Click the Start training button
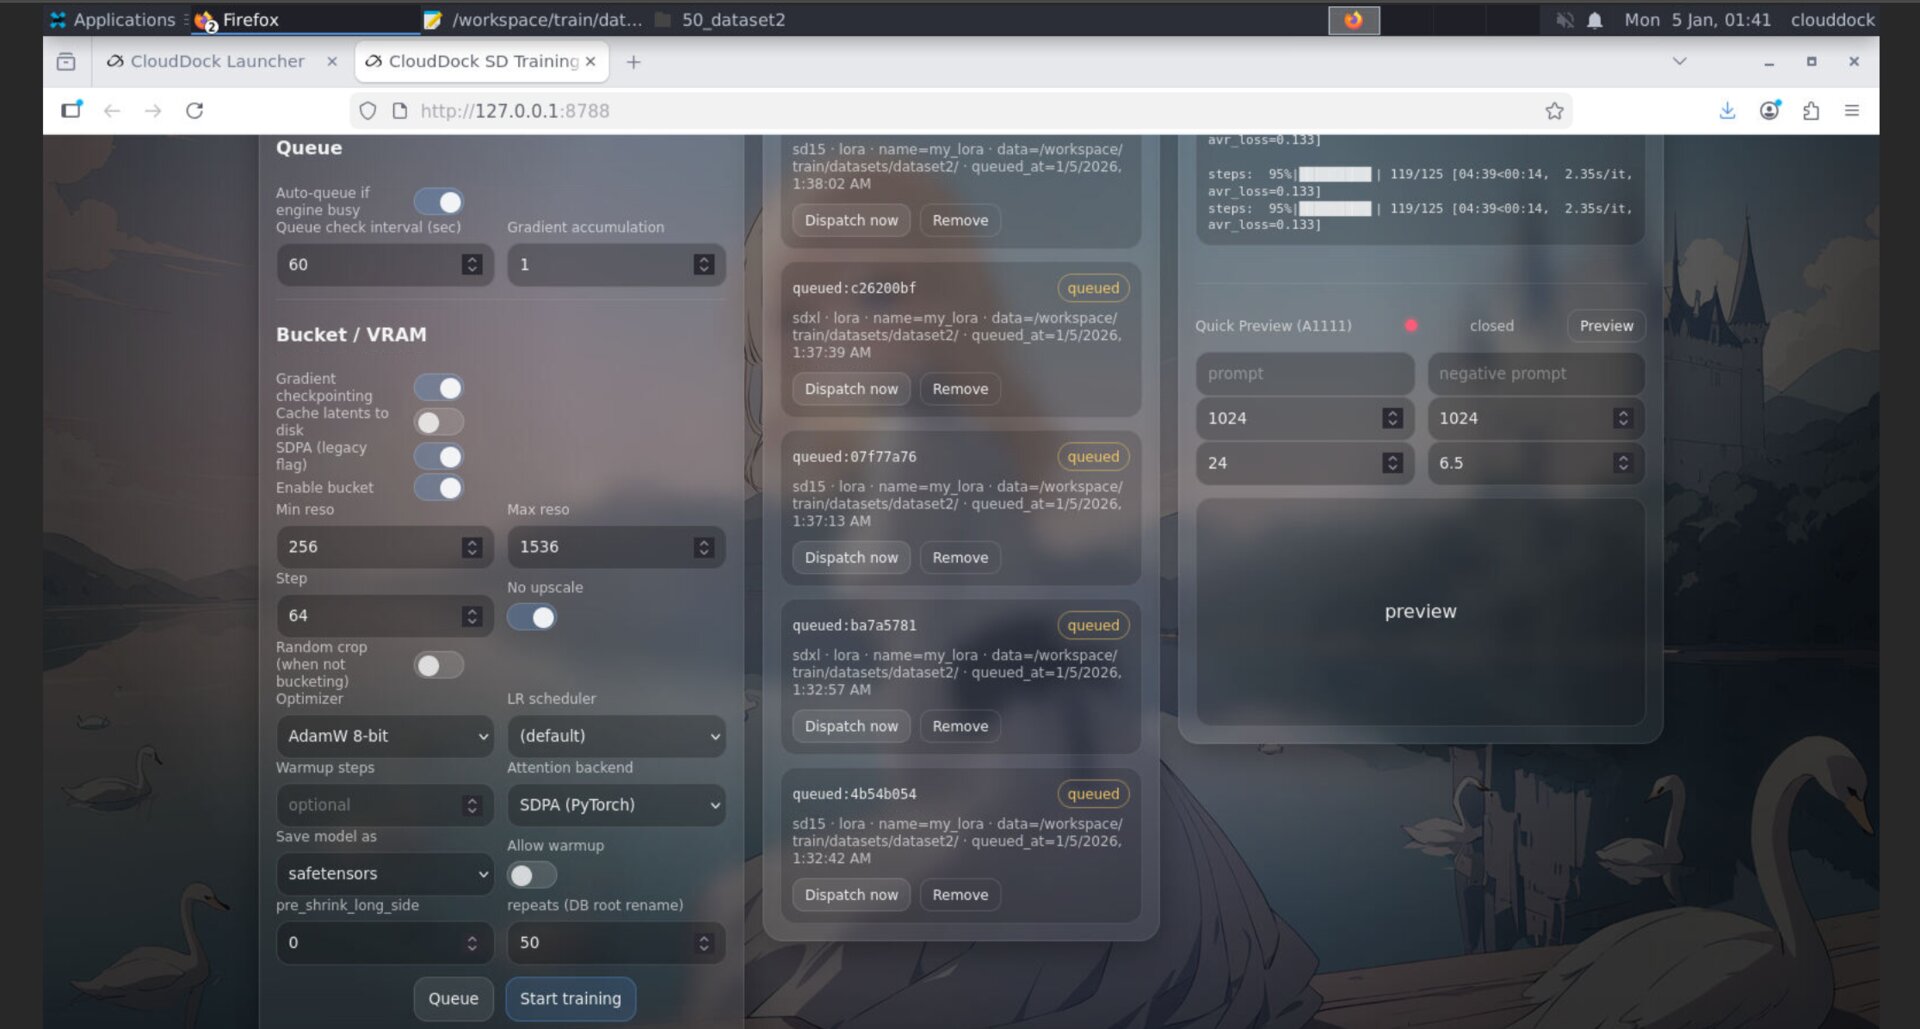Image resolution: width=1920 pixels, height=1029 pixels. (x=570, y=999)
